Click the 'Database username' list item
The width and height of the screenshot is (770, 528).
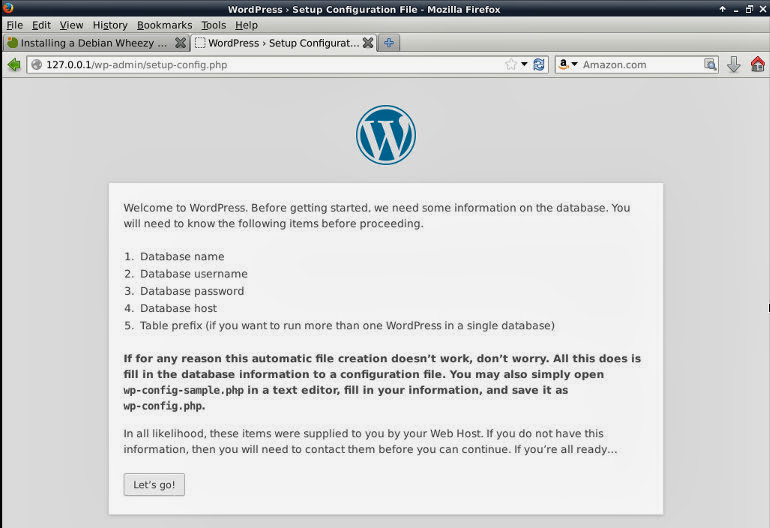pos(193,274)
